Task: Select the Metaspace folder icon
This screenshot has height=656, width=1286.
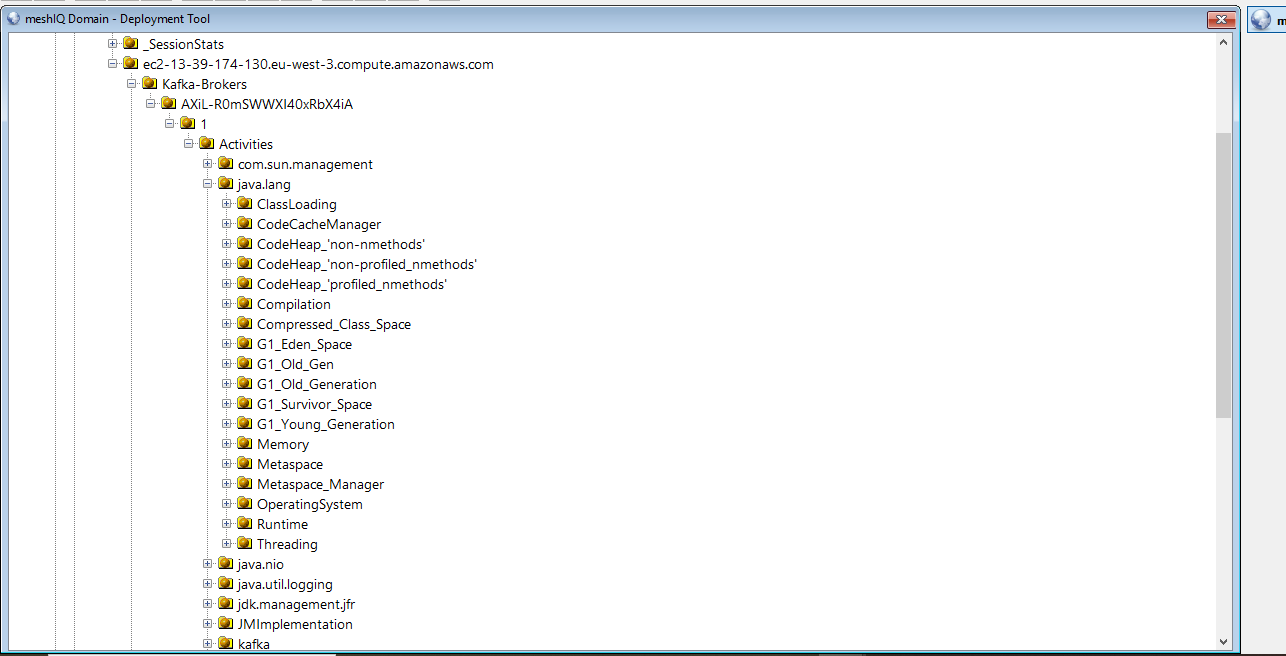Action: [245, 464]
